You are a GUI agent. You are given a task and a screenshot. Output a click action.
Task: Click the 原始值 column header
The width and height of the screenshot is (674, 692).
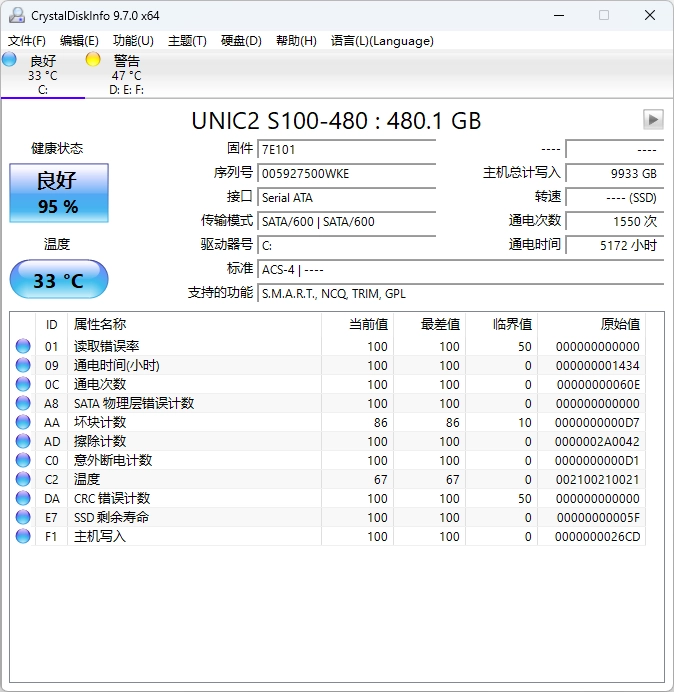click(x=591, y=324)
